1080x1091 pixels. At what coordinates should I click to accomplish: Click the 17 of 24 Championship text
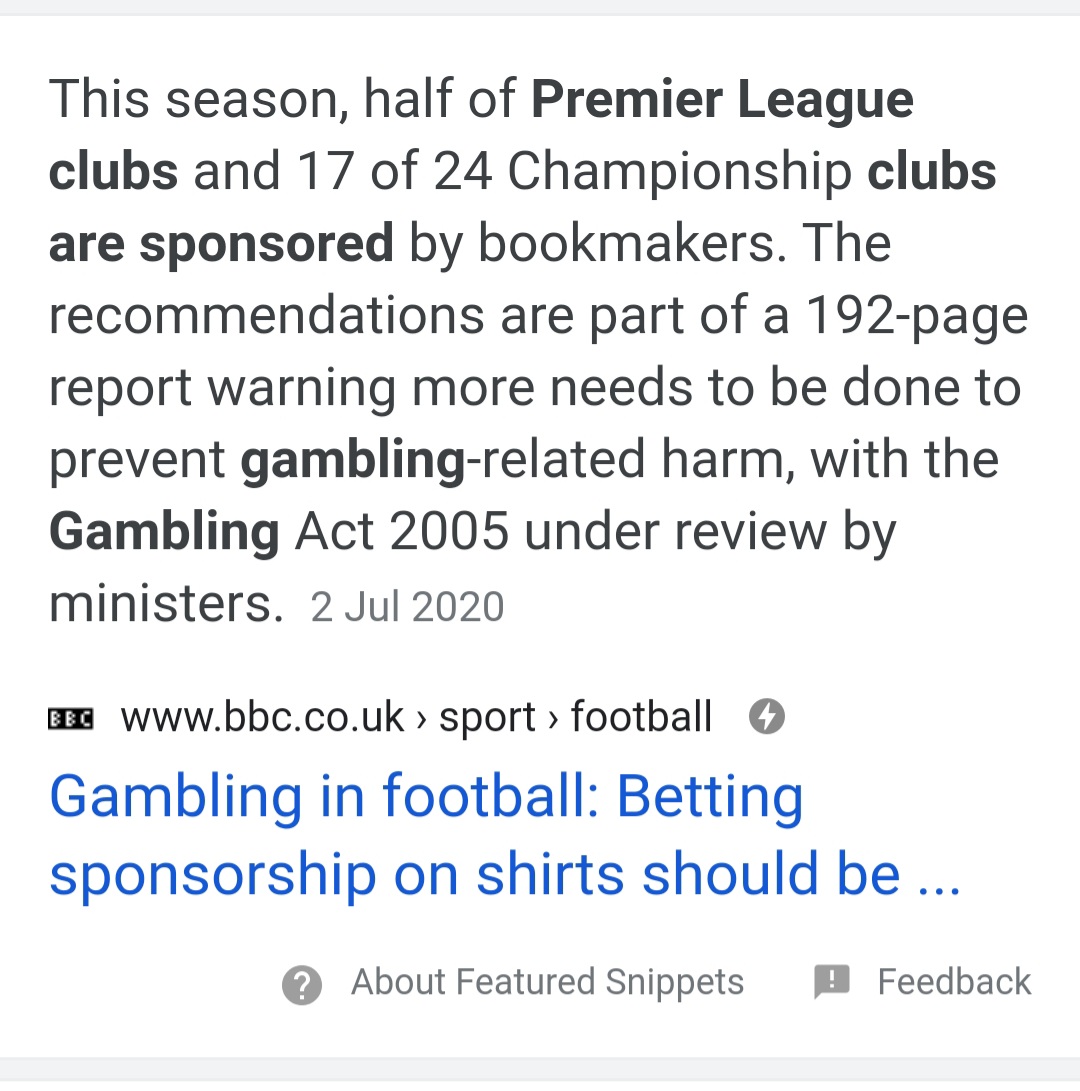[574, 172]
